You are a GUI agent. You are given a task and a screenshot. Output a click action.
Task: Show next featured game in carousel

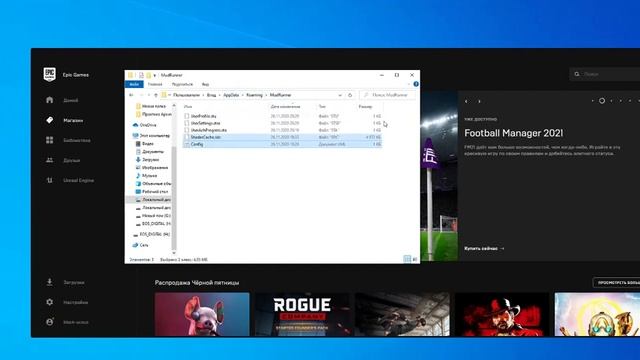tap(479, 101)
